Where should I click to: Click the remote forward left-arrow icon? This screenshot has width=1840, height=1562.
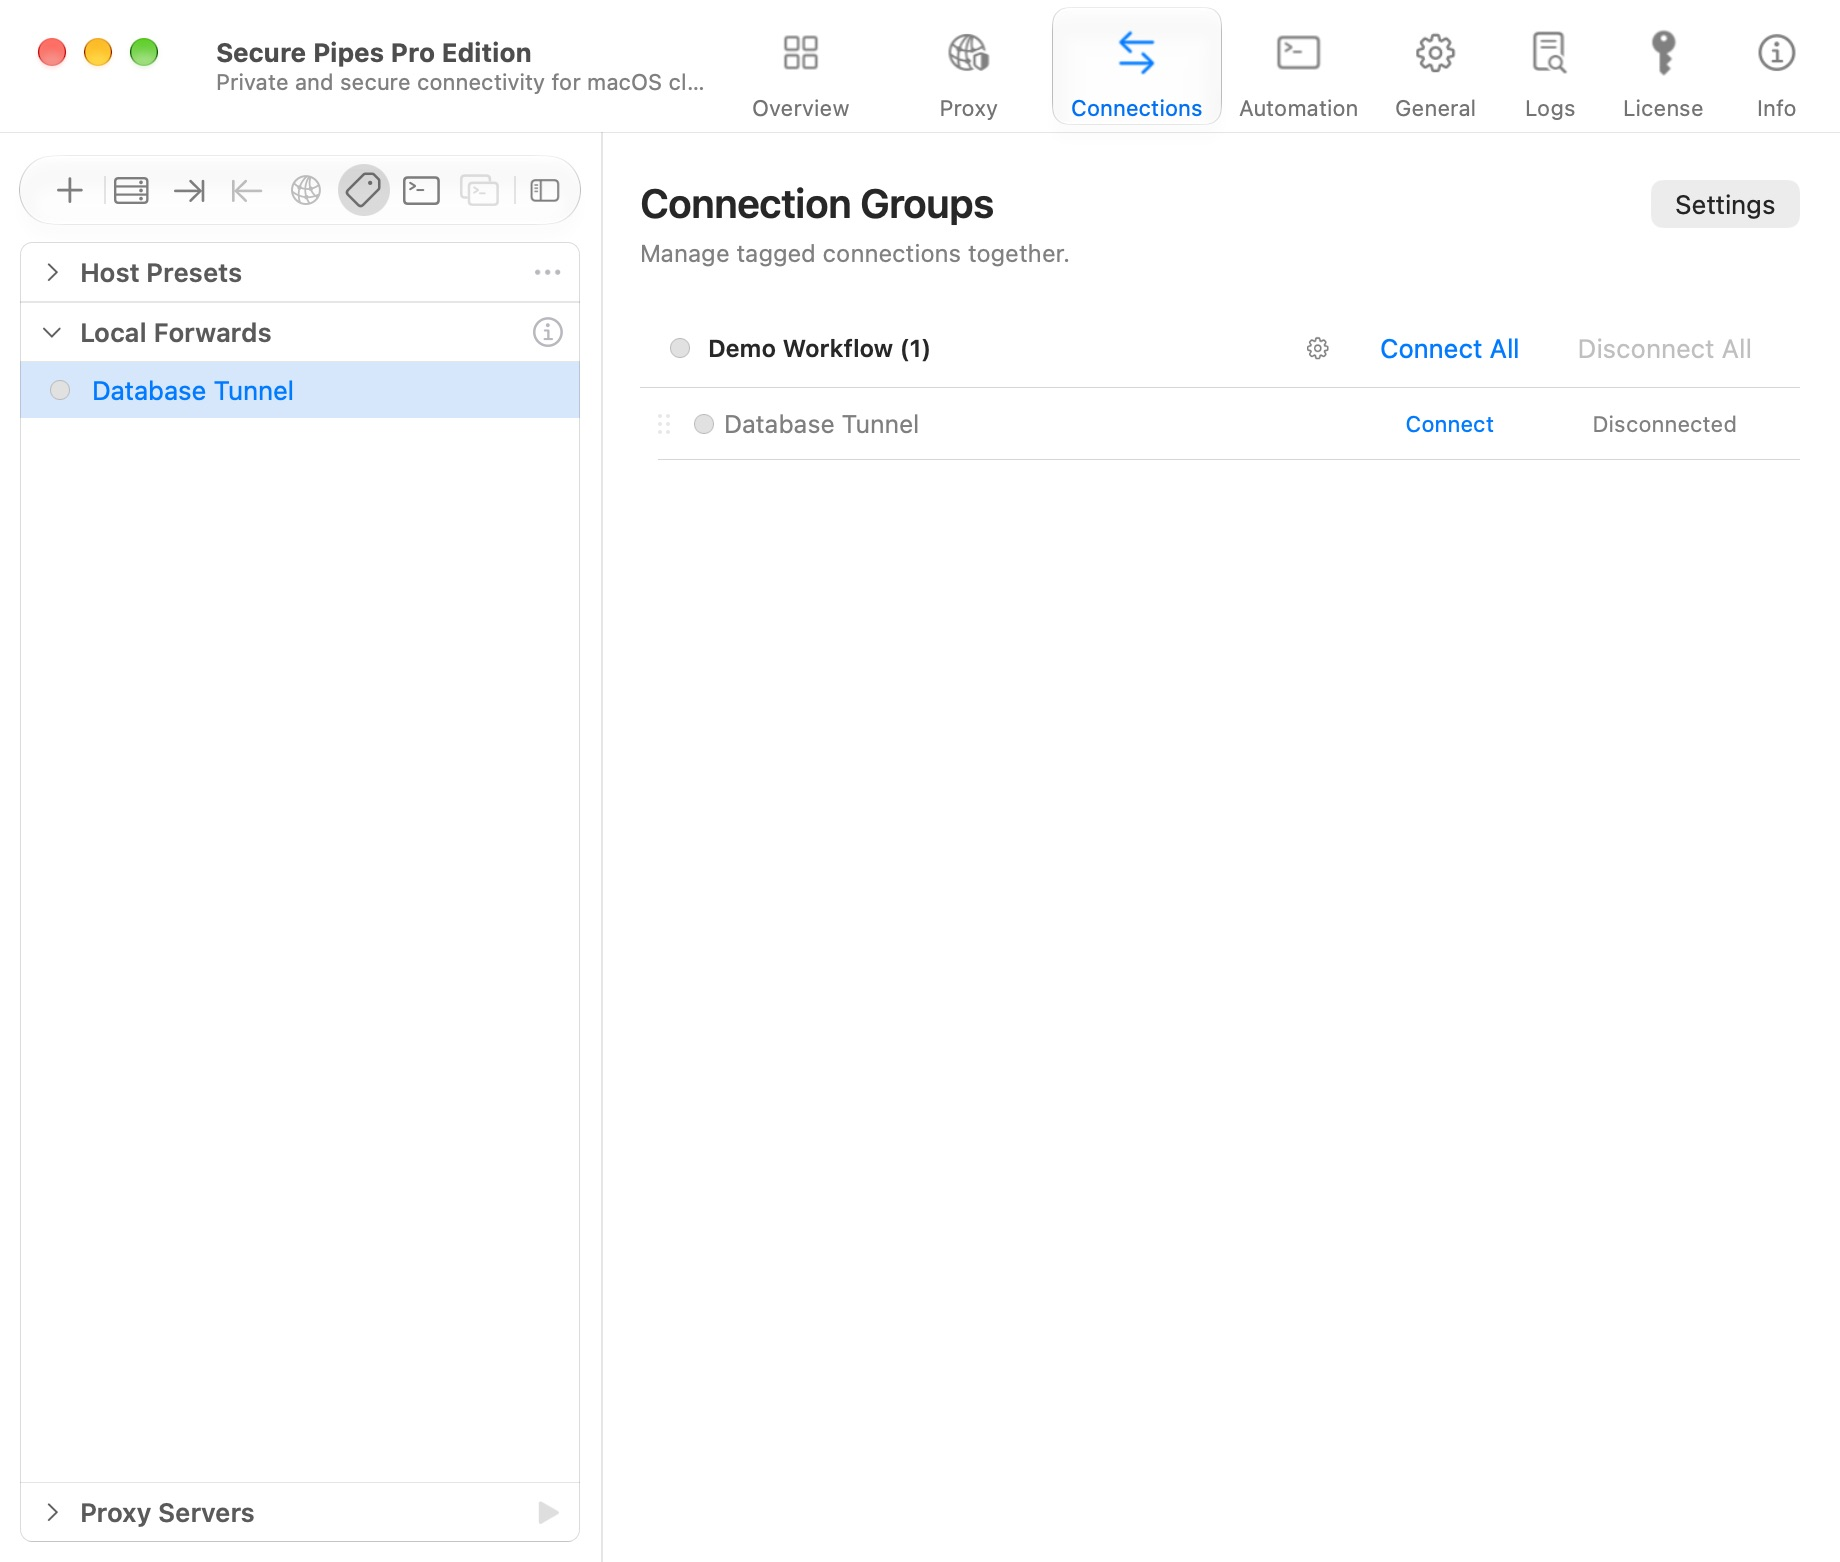coord(246,190)
